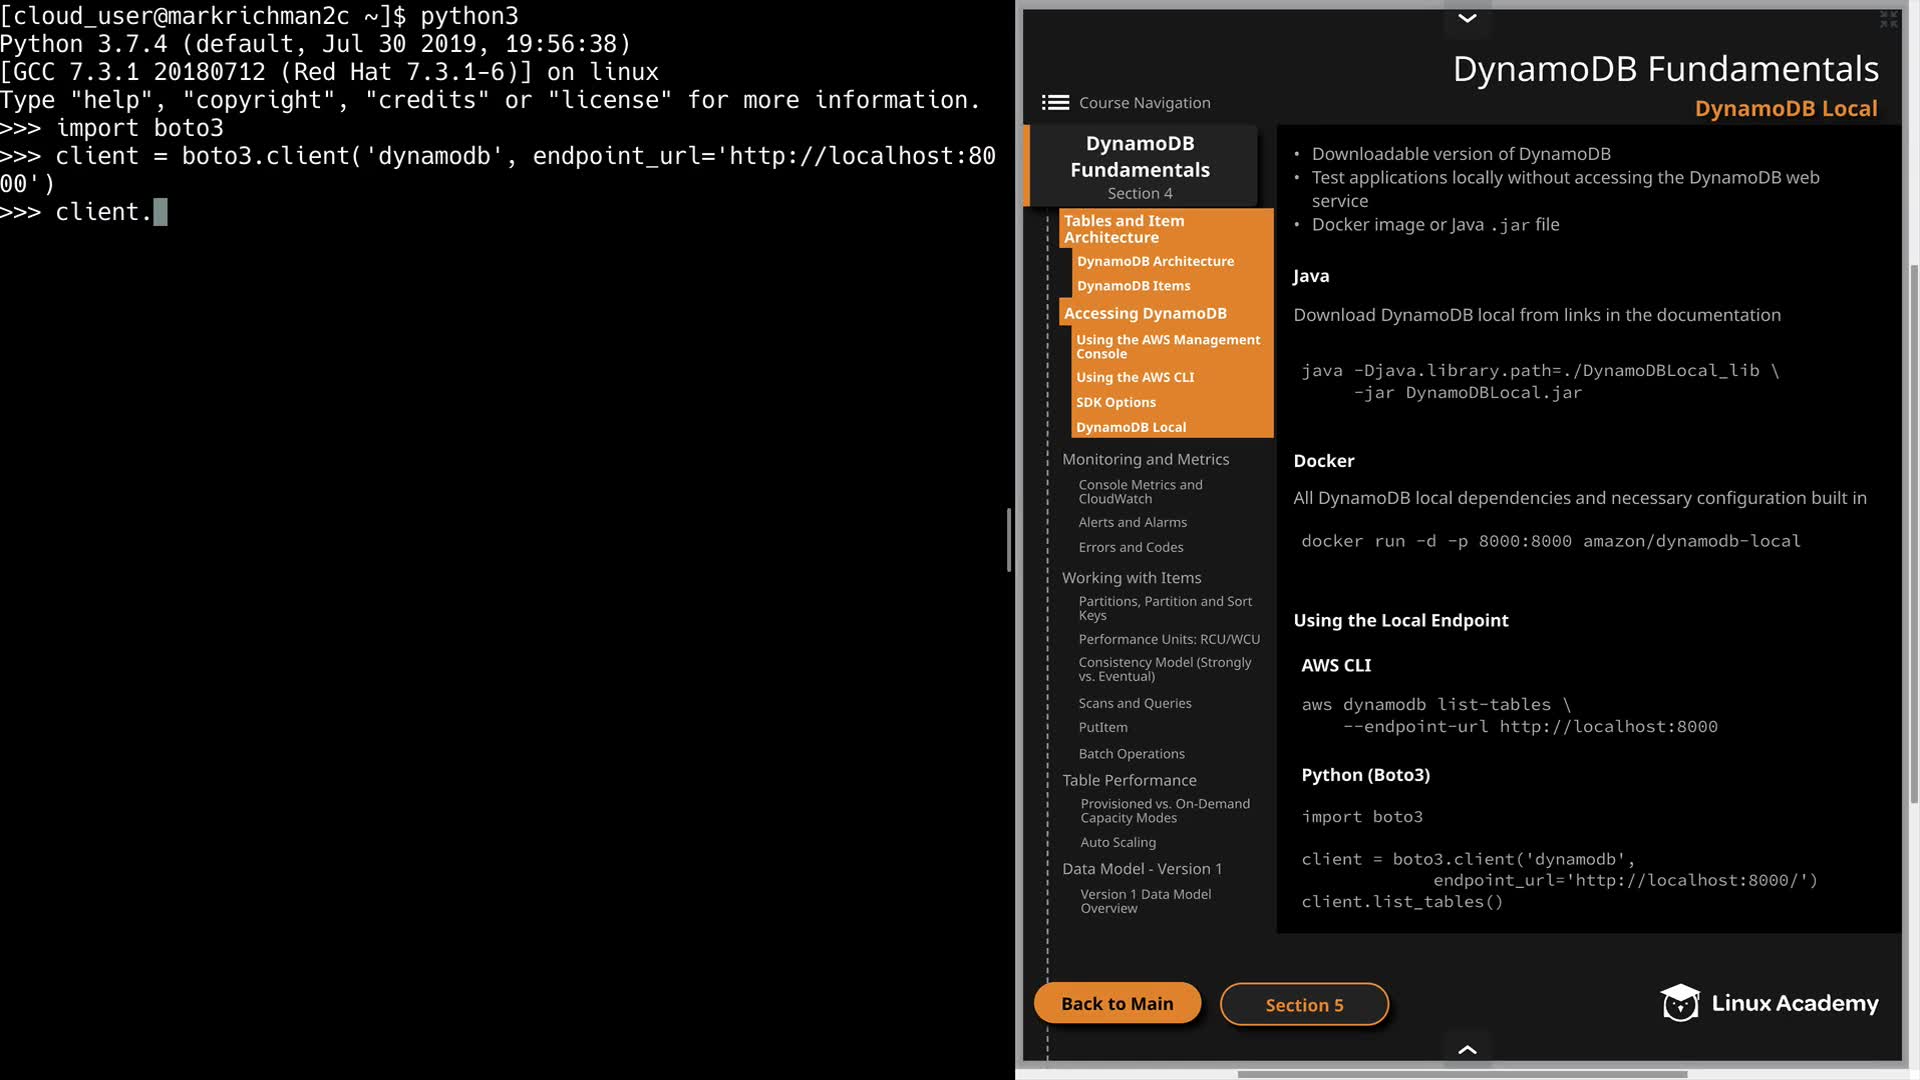Click the vertical scrollbar on right edge
The image size is (1920, 1080).
pos(1914,530)
